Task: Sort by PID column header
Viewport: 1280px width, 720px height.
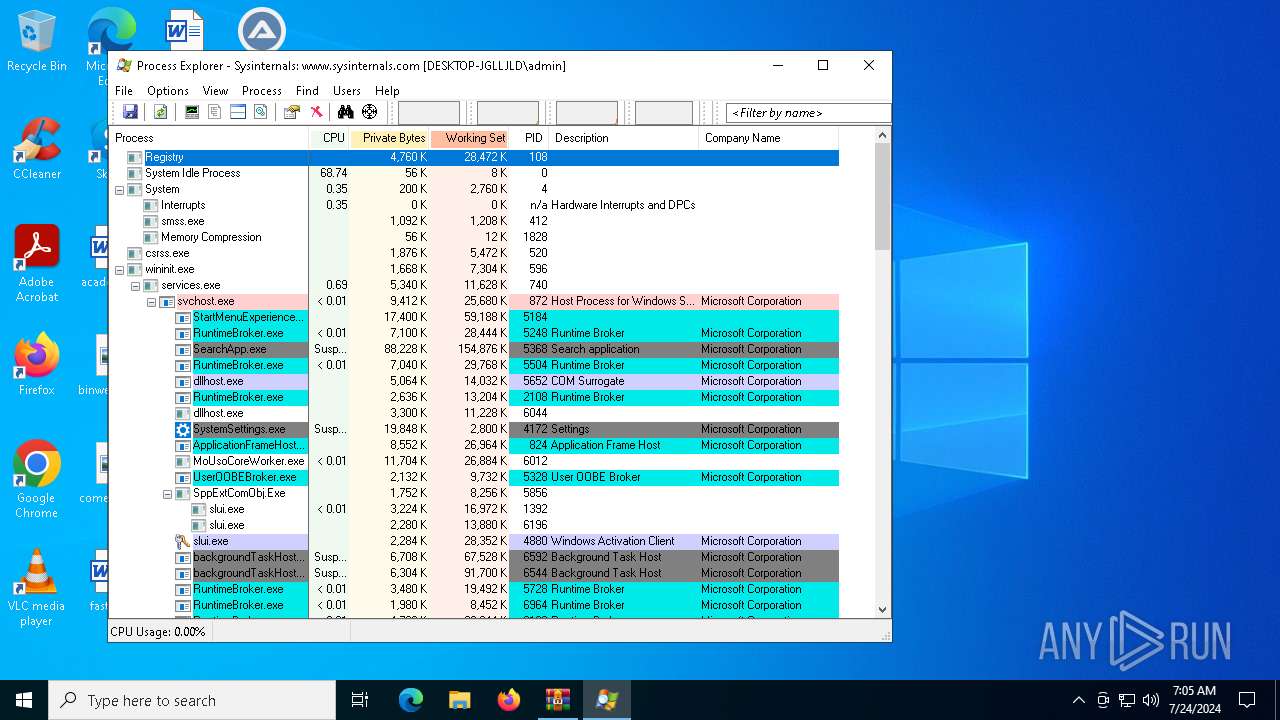Action: (530, 138)
